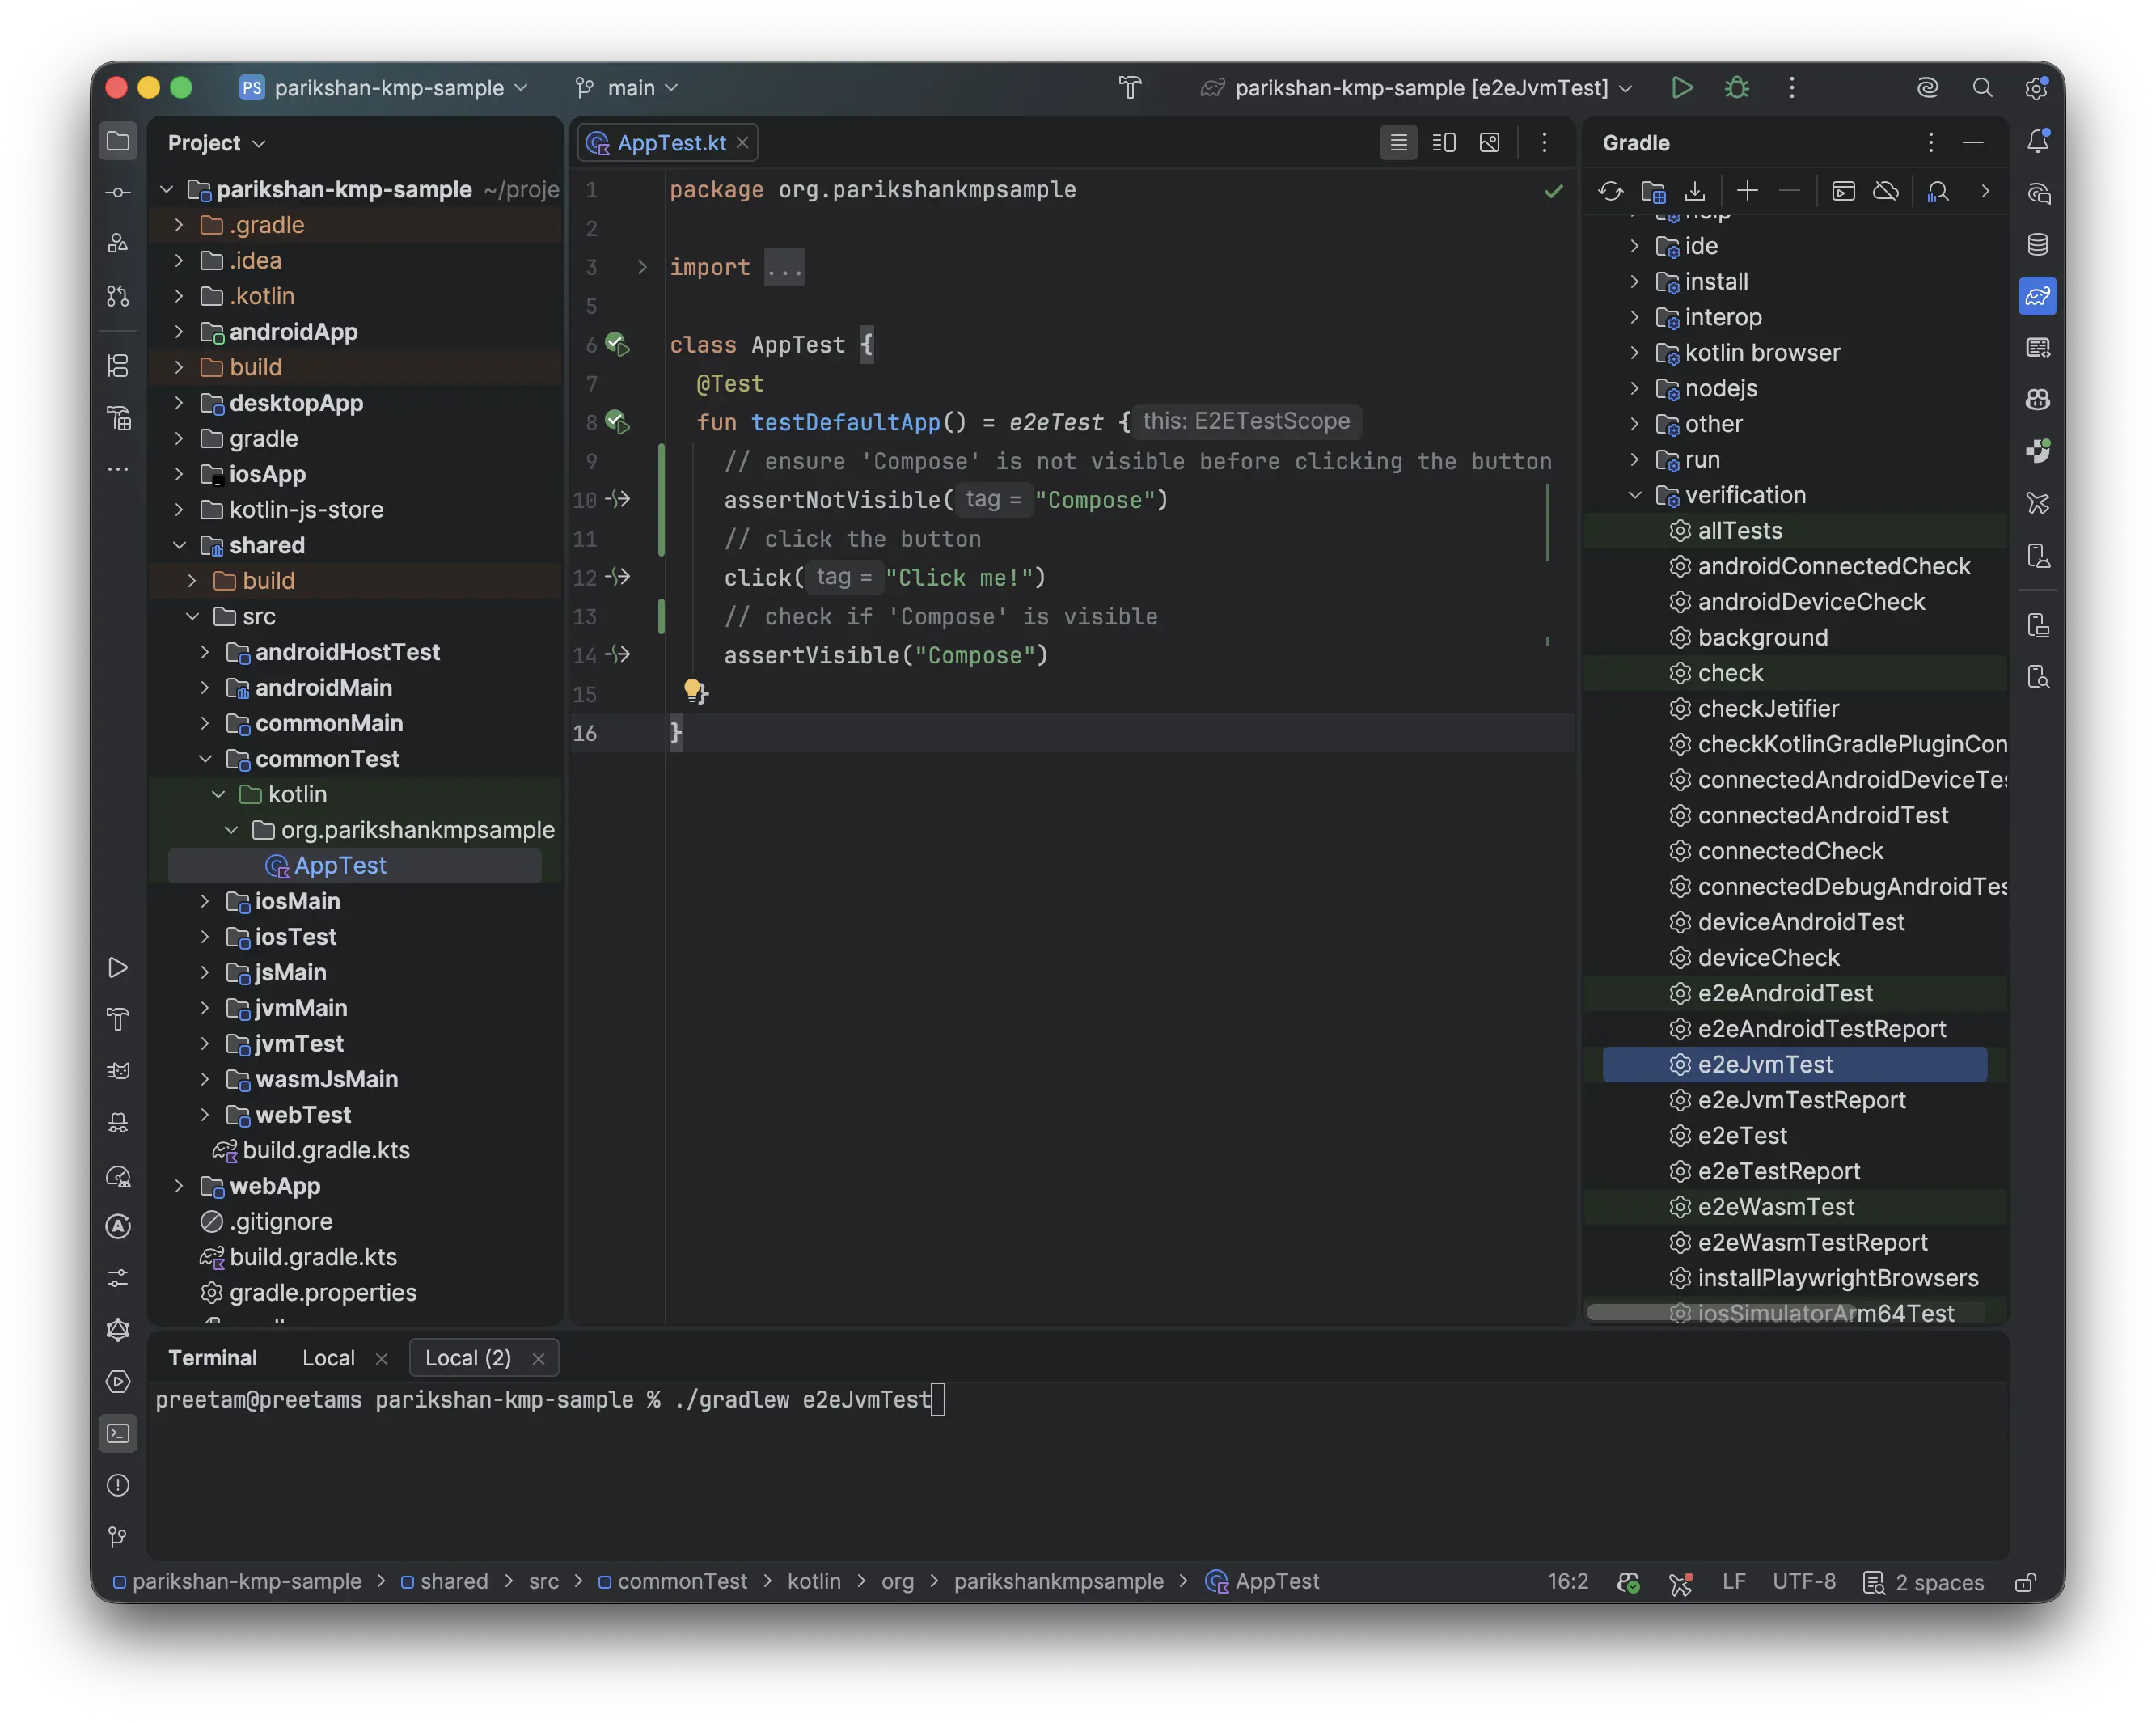Open the project name dropdown parikshan-kmp-sample
The height and width of the screenshot is (1723, 2156).
[384, 88]
